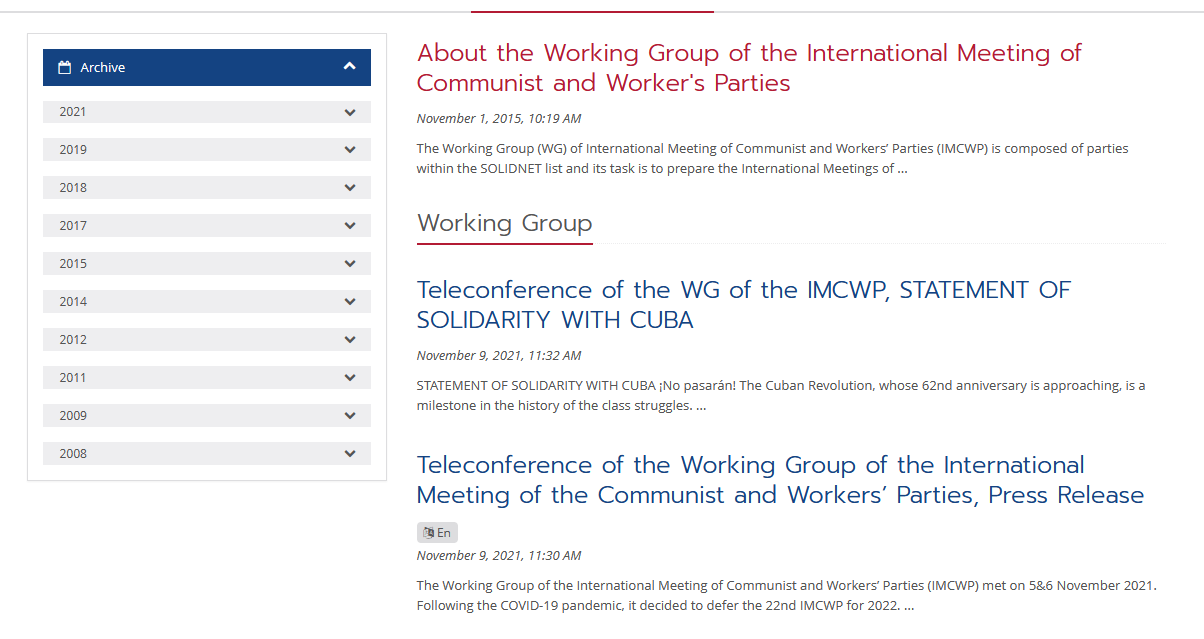Click the down arrow icon for 2014
The height and width of the screenshot is (639, 1204).
(x=350, y=302)
